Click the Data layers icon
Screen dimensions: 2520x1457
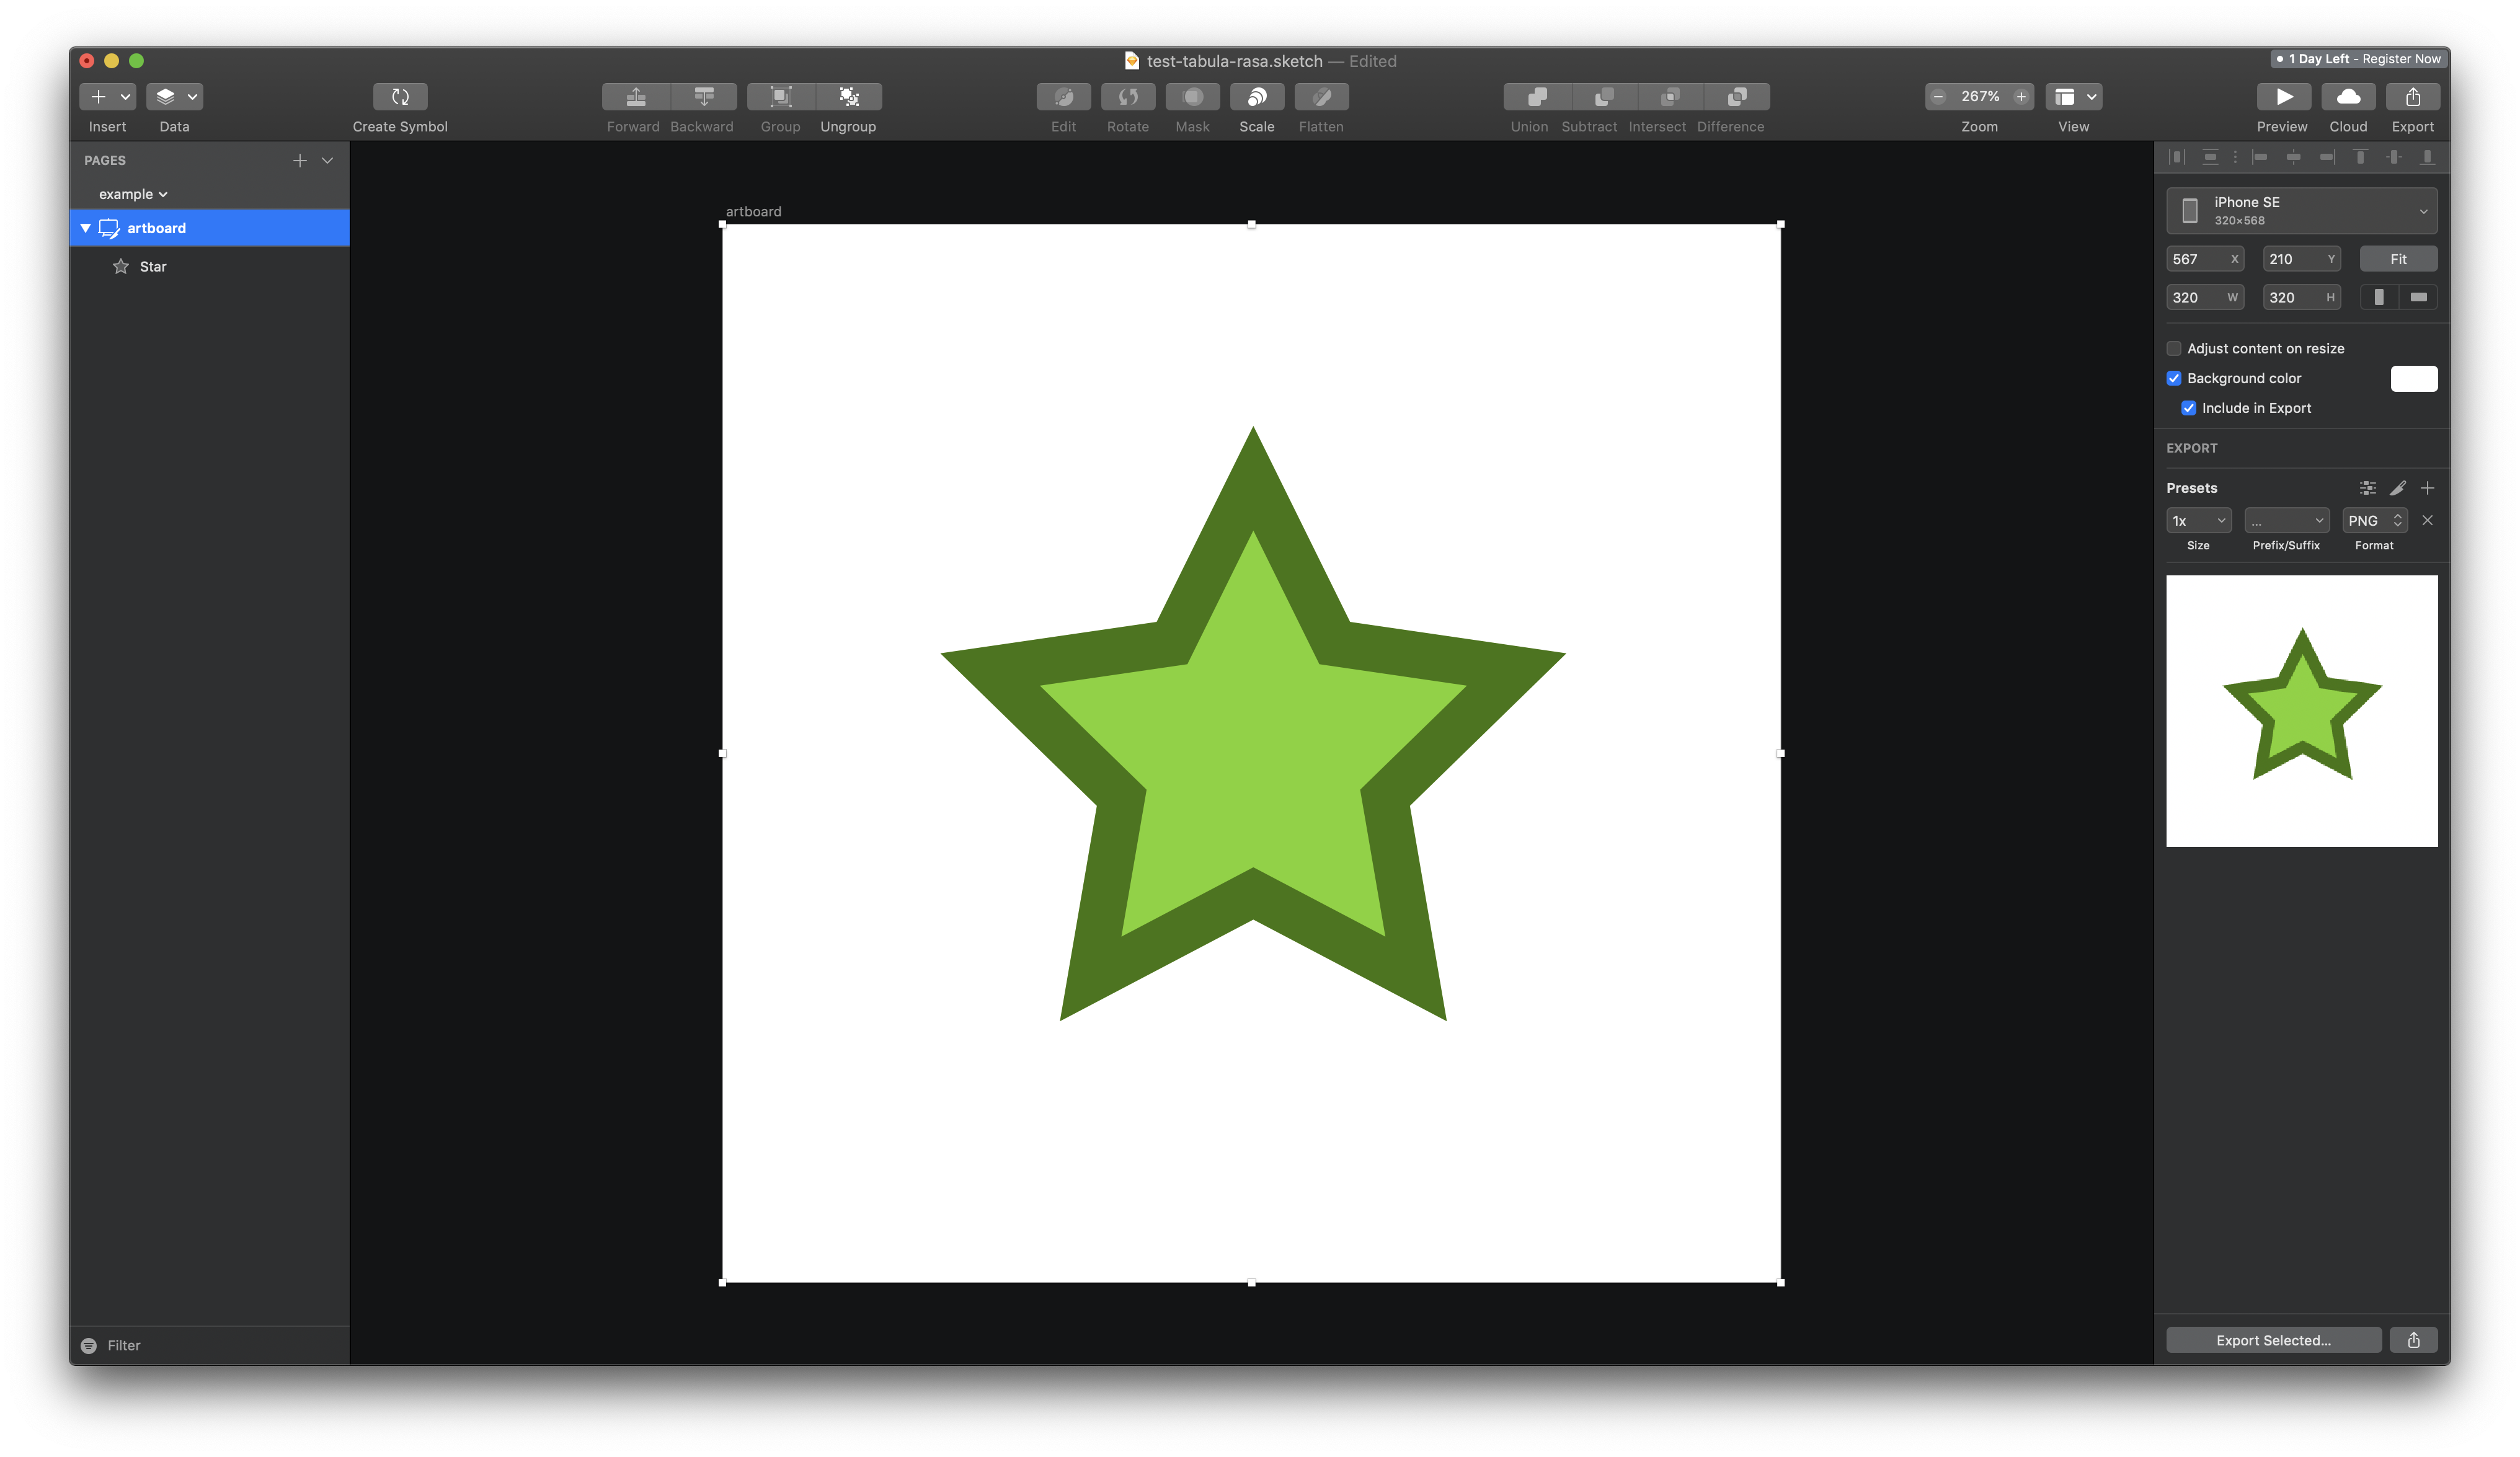click(x=166, y=96)
